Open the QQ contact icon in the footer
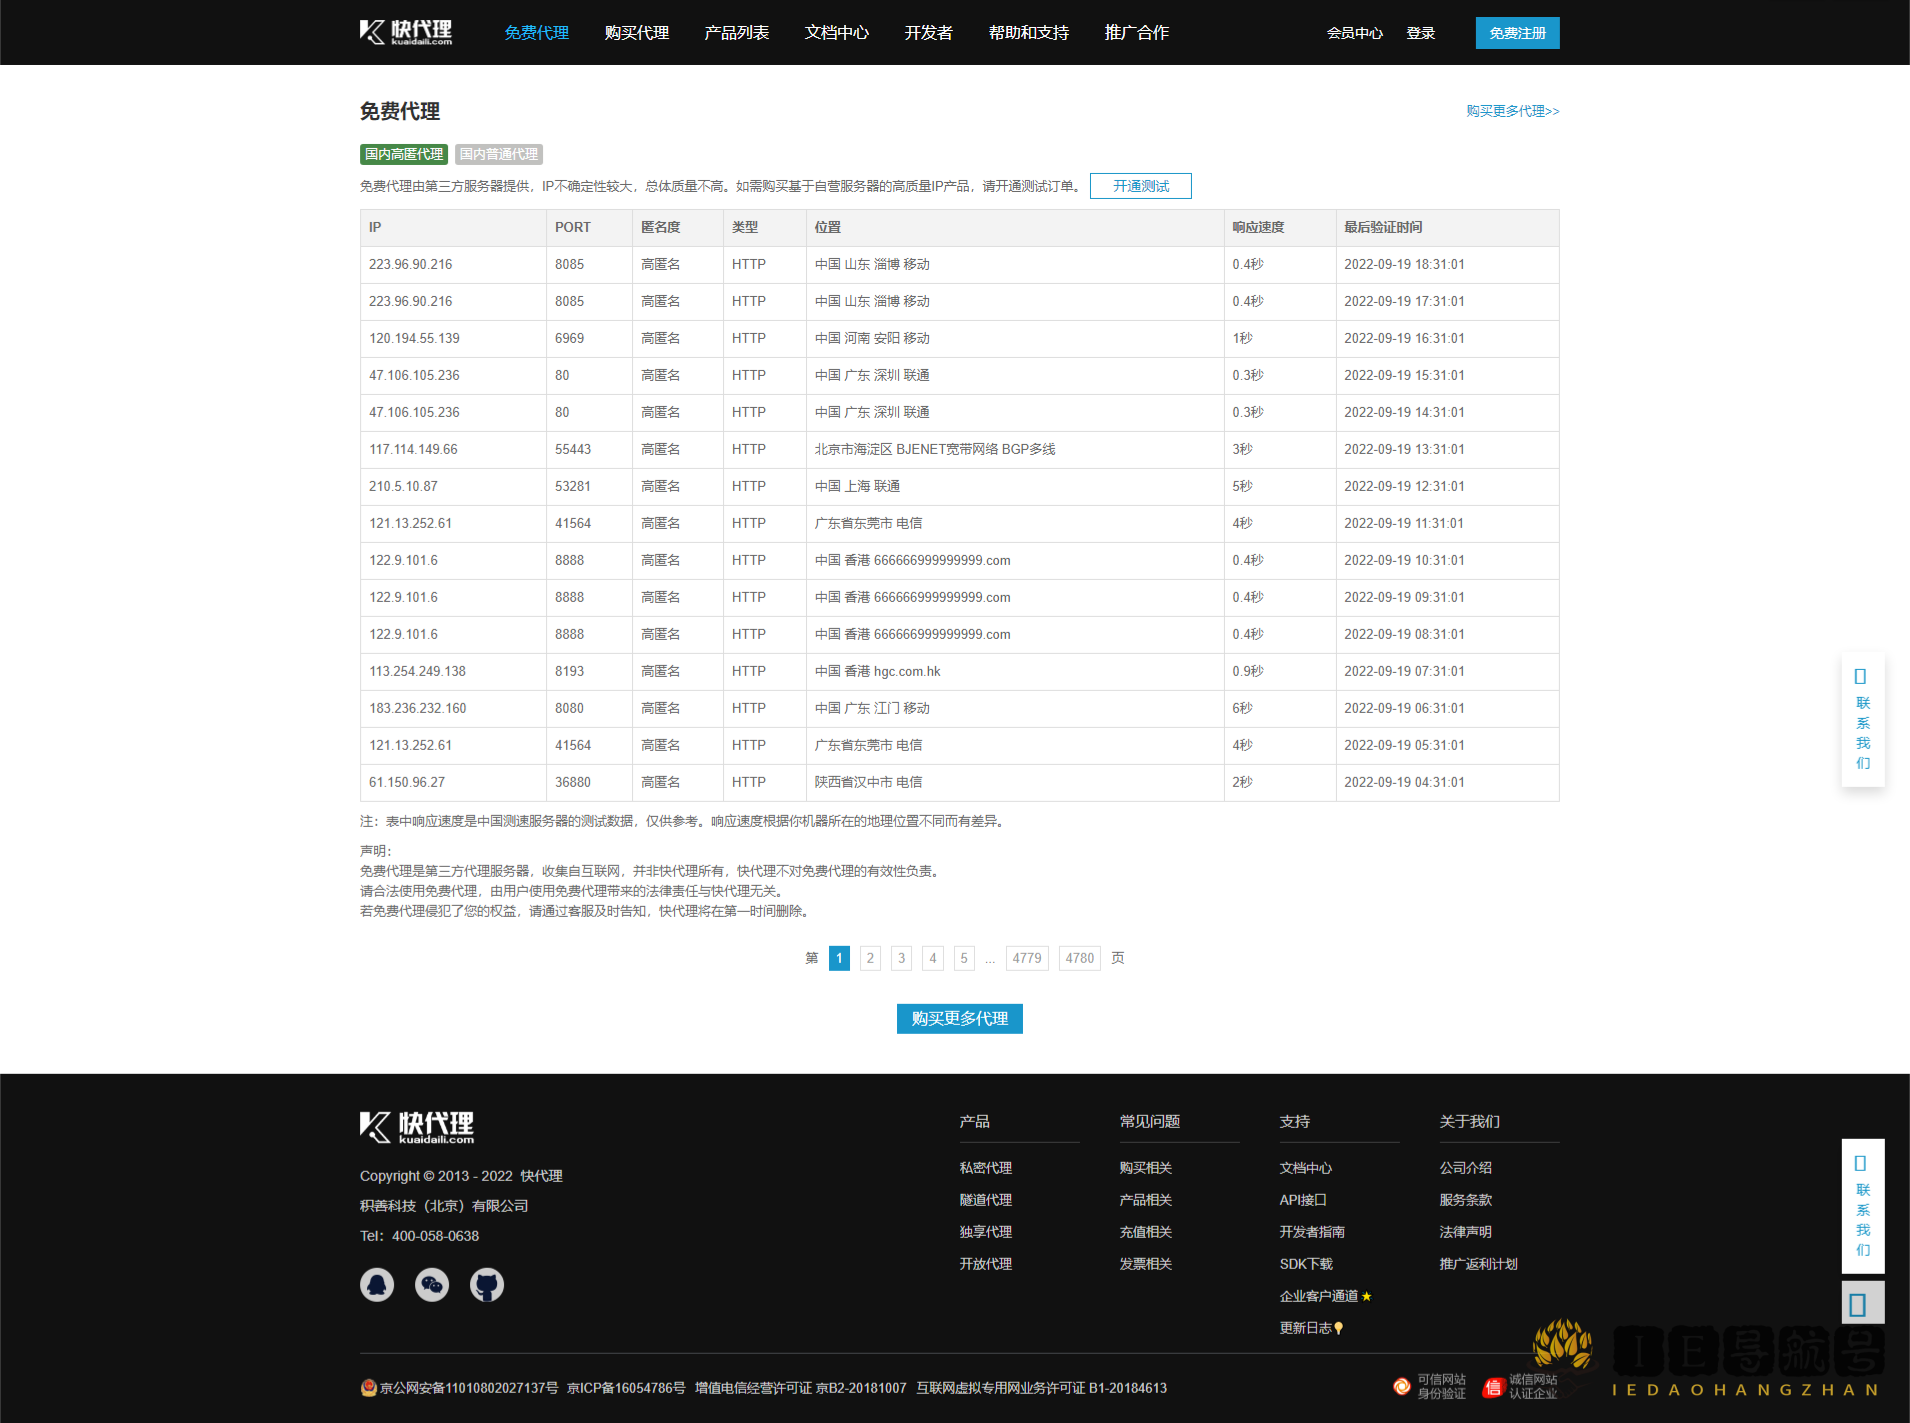Screen dimensions: 1910x1423 (377, 1285)
